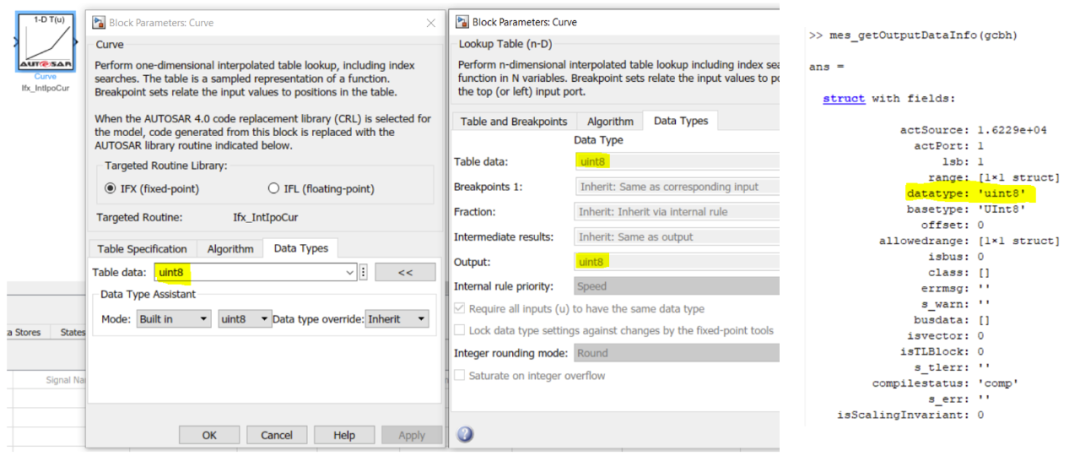Collapse Data Type Assistant with << button
This screenshot has height=467, width=1080.
(x=405, y=272)
